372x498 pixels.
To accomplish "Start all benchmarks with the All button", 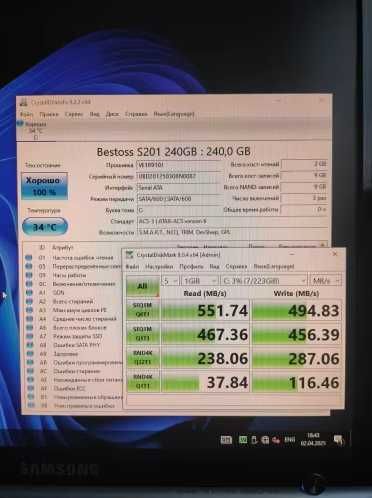I will [x=143, y=286].
